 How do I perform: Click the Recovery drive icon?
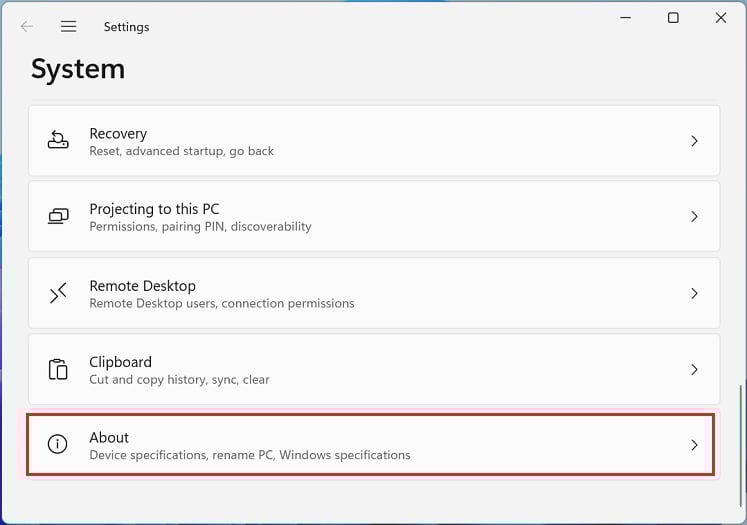pos(58,140)
